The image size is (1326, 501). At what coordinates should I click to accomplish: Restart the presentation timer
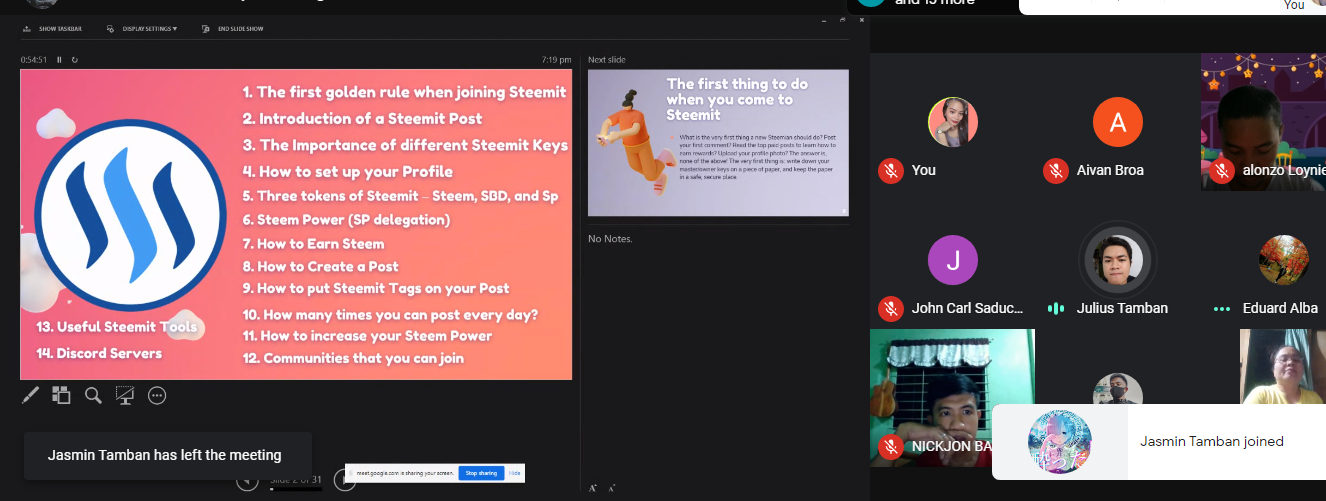pos(74,60)
